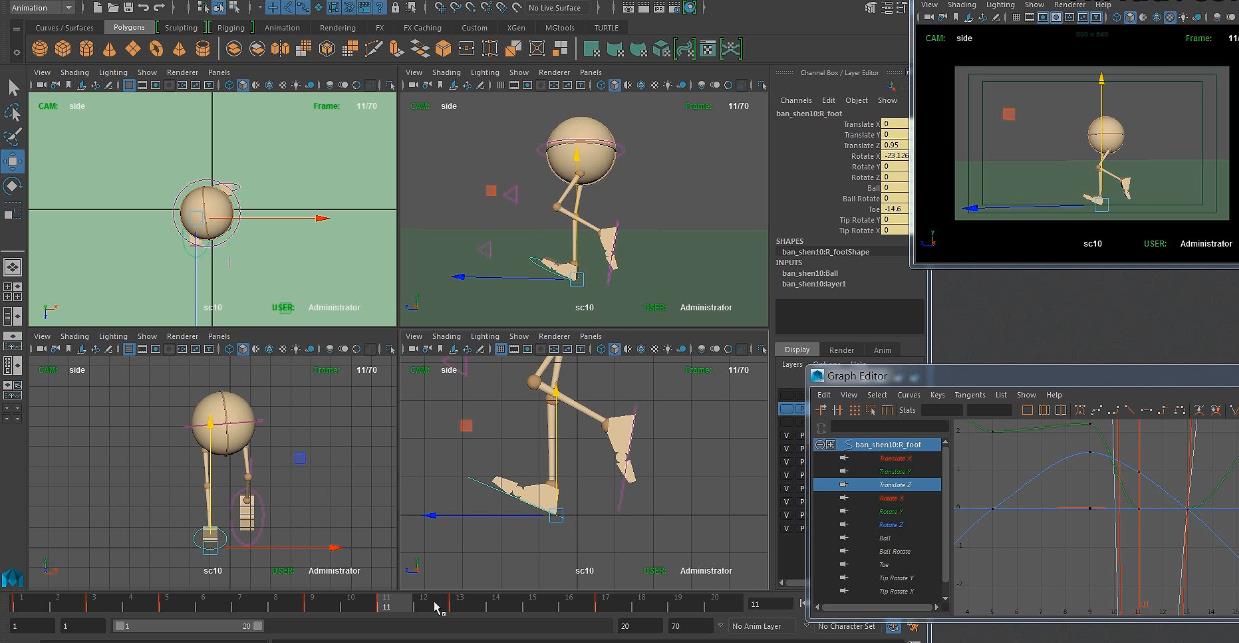
Task: Open Tangents menu in Graph Editor
Action: click(x=969, y=395)
